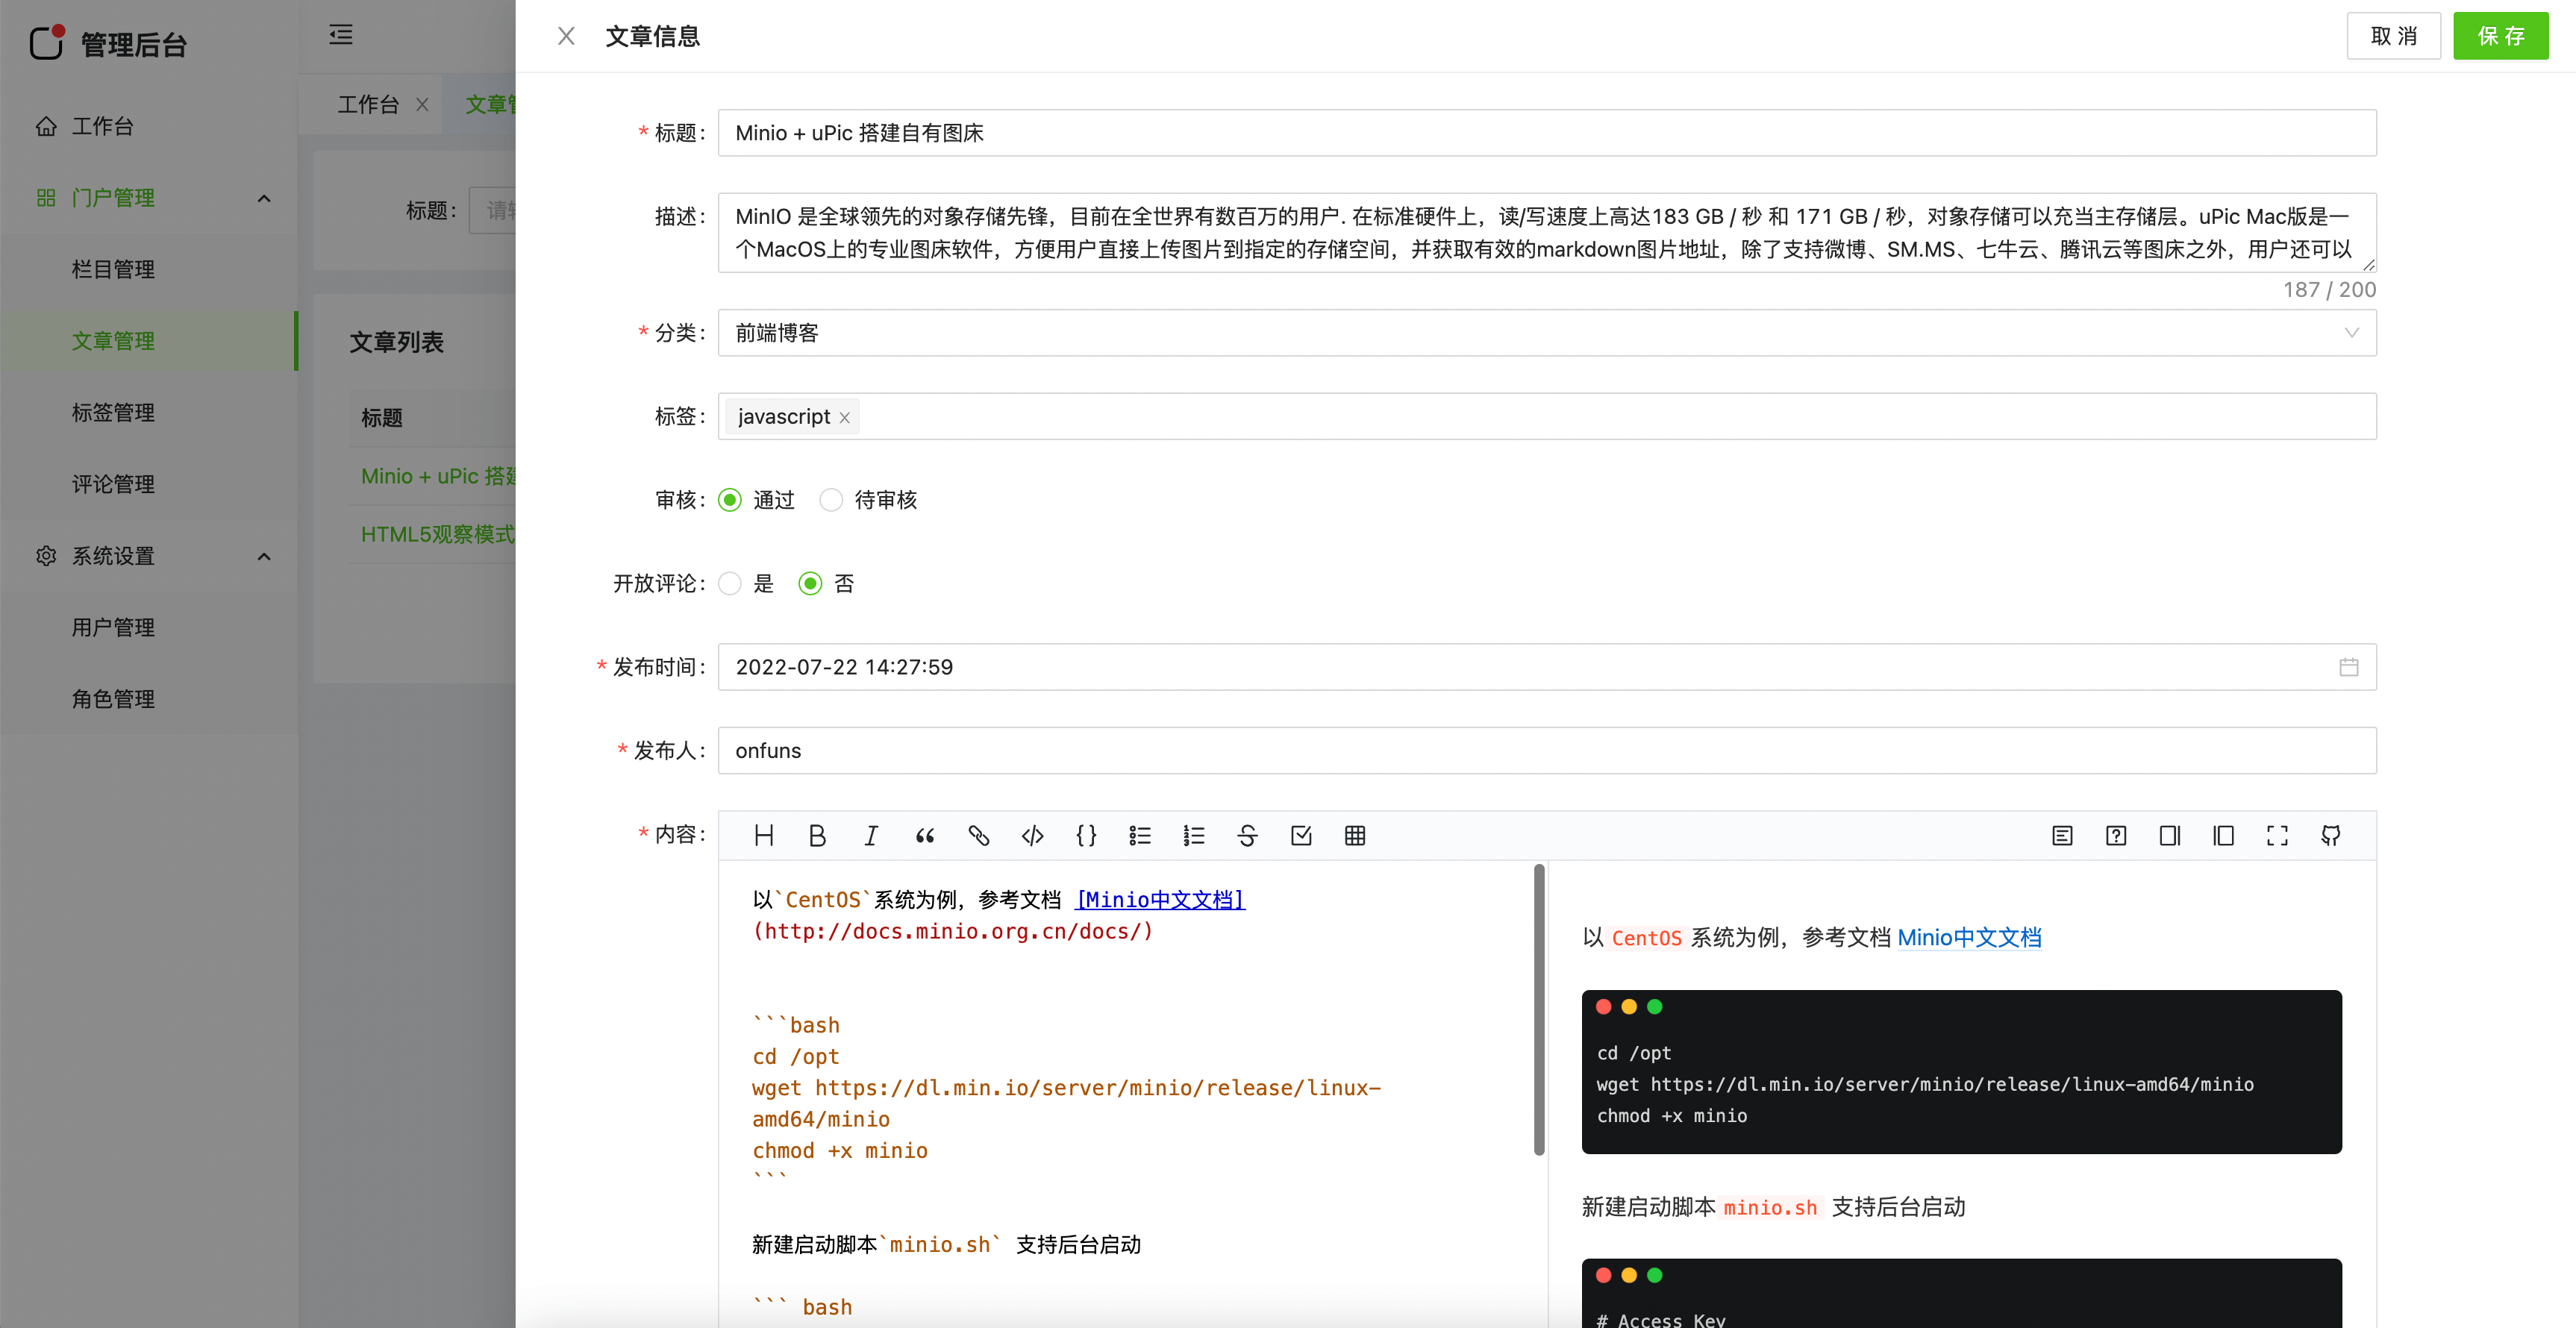Remove the javascript tag
The height and width of the screenshot is (1328, 2576).
coord(845,418)
